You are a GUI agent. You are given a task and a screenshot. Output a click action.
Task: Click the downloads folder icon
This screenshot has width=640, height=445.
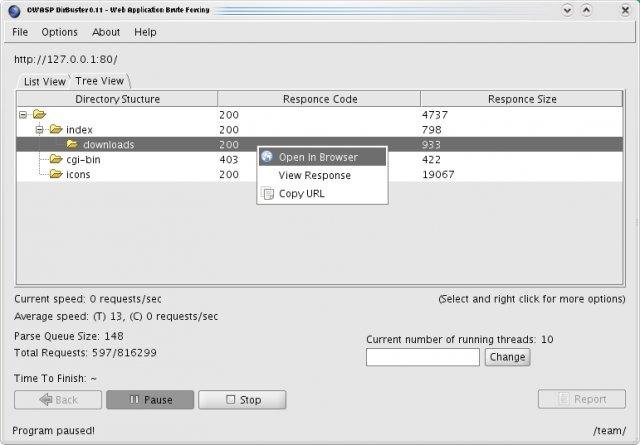[72, 144]
